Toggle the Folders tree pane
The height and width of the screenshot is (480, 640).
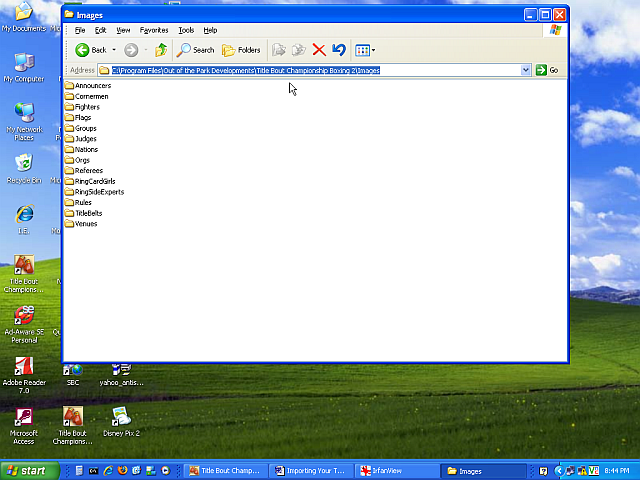point(241,50)
